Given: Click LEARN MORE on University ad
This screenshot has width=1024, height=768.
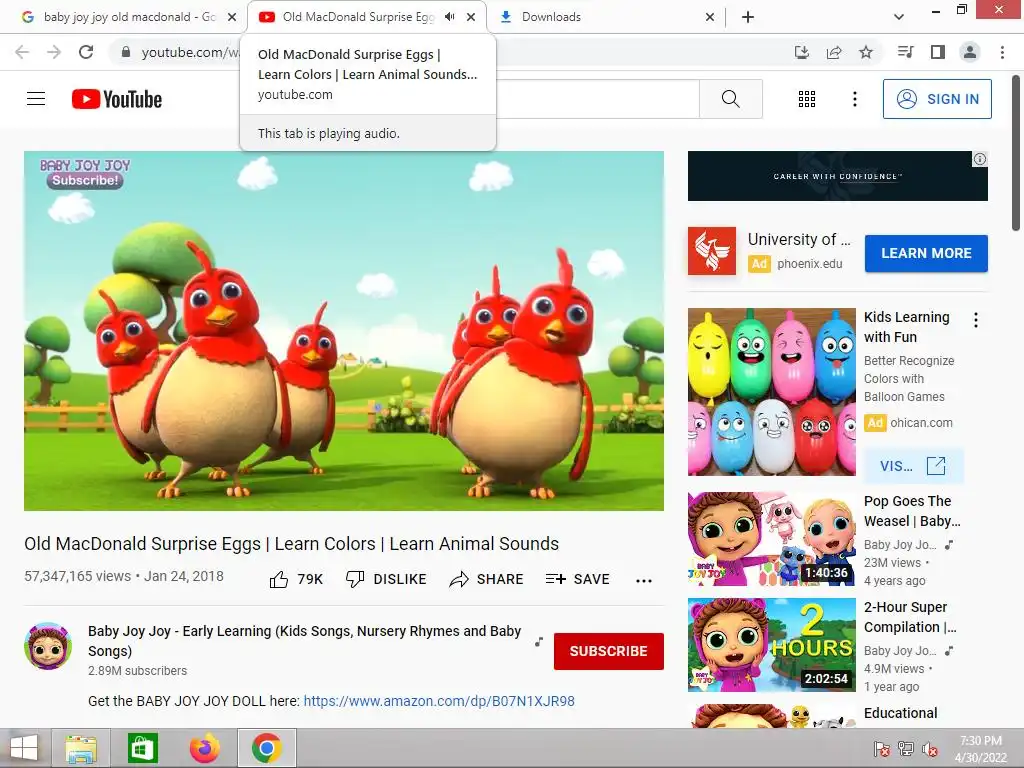Looking at the screenshot, I should point(926,253).
